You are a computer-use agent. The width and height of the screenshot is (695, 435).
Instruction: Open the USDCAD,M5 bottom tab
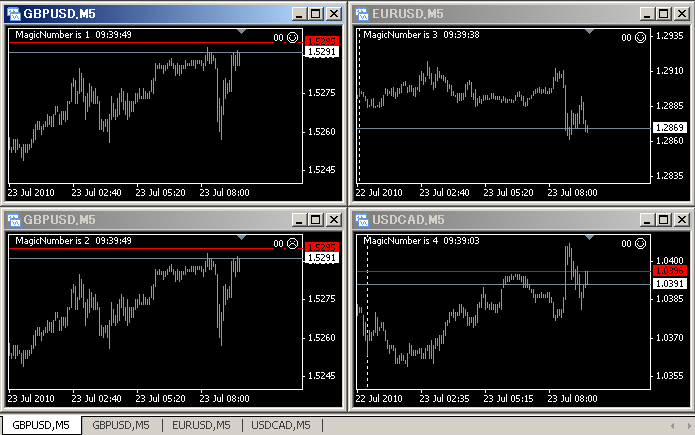click(x=281, y=425)
